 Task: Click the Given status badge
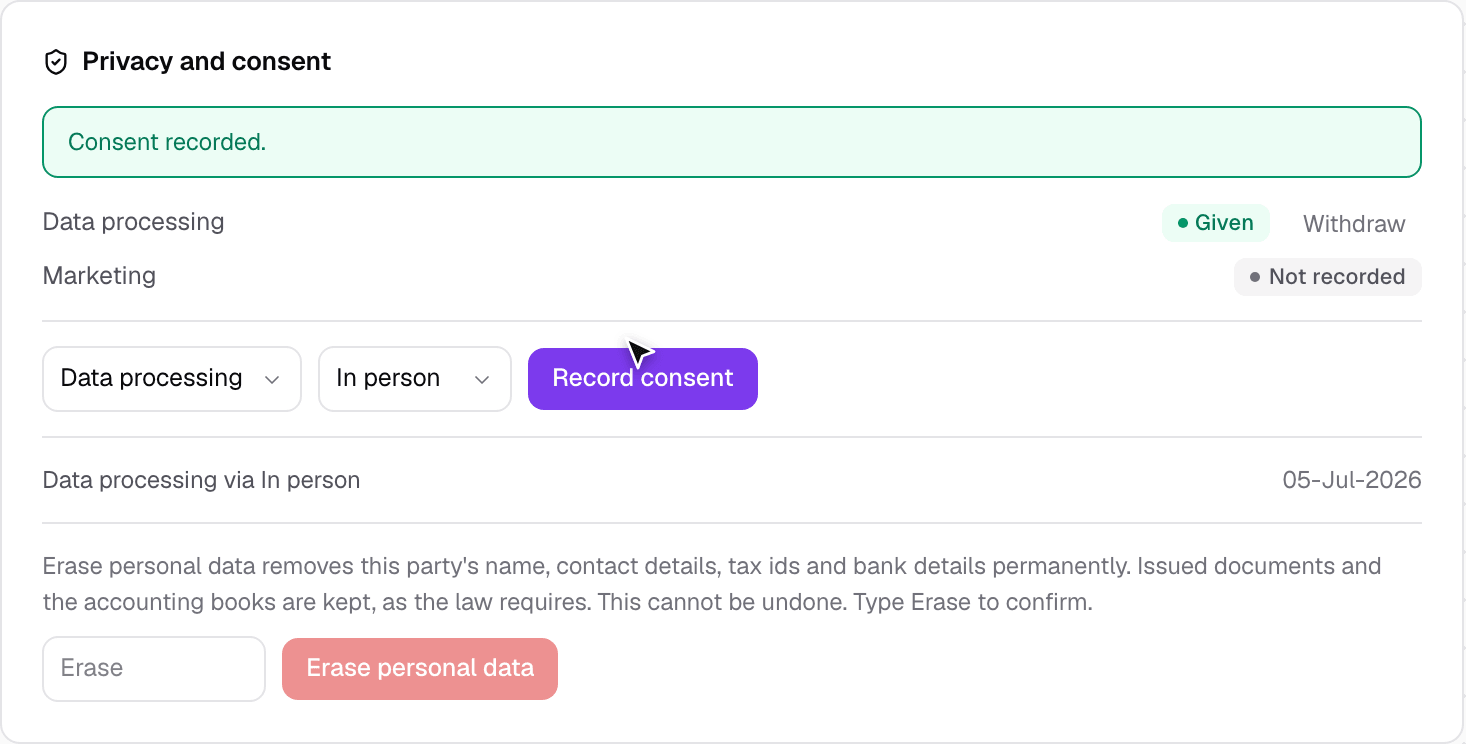(1216, 223)
